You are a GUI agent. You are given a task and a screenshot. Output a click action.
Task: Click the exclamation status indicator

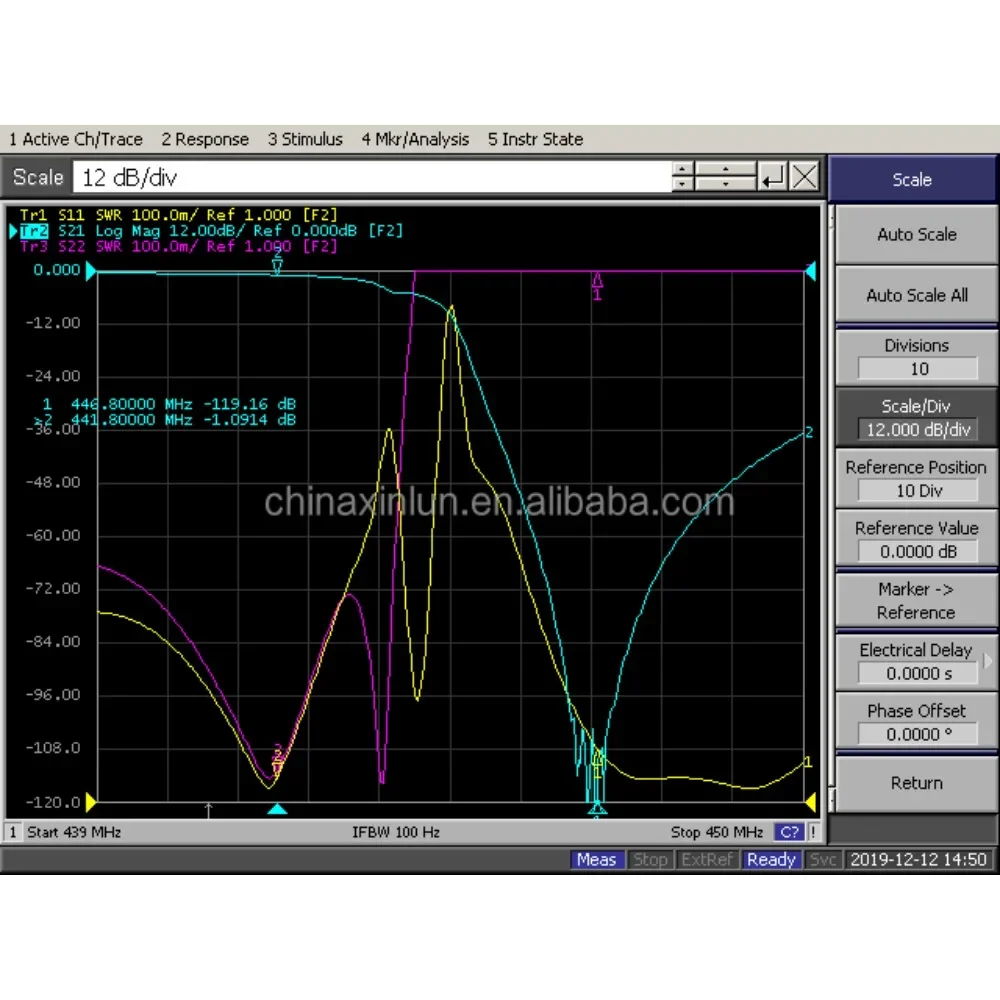click(x=813, y=832)
